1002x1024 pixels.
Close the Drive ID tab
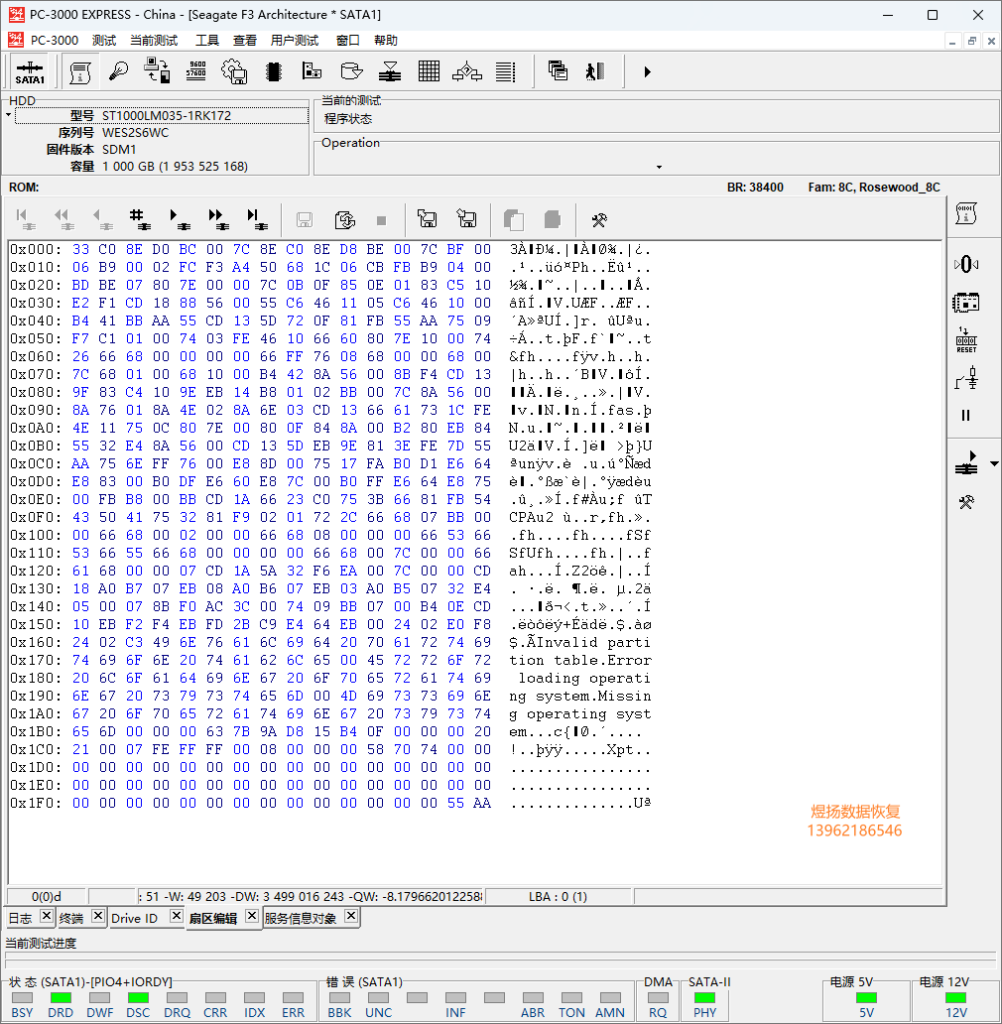coord(176,916)
